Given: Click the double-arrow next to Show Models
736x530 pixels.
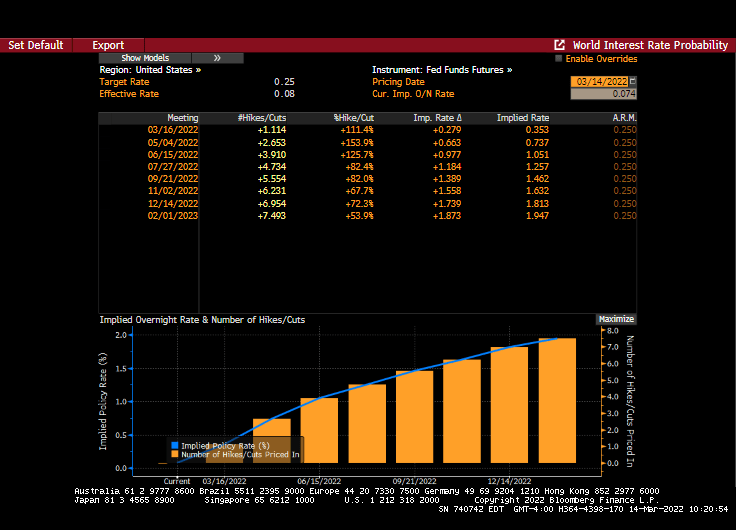Looking at the screenshot, I should click(217, 58).
